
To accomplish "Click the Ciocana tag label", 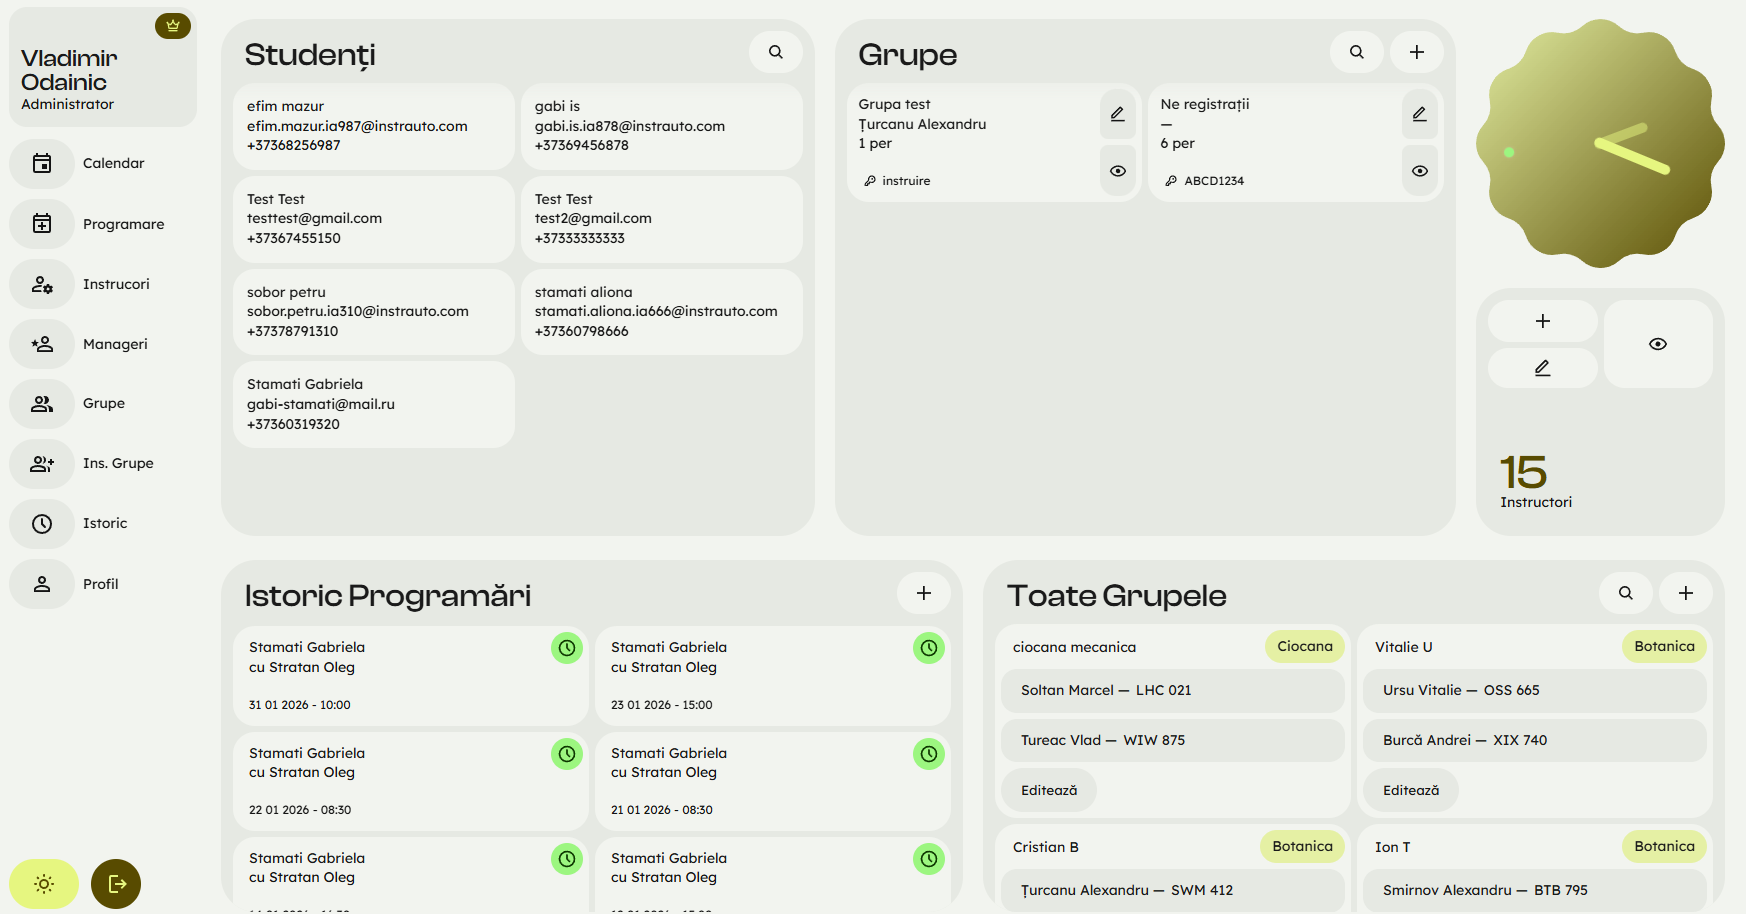I will [1304, 646].
